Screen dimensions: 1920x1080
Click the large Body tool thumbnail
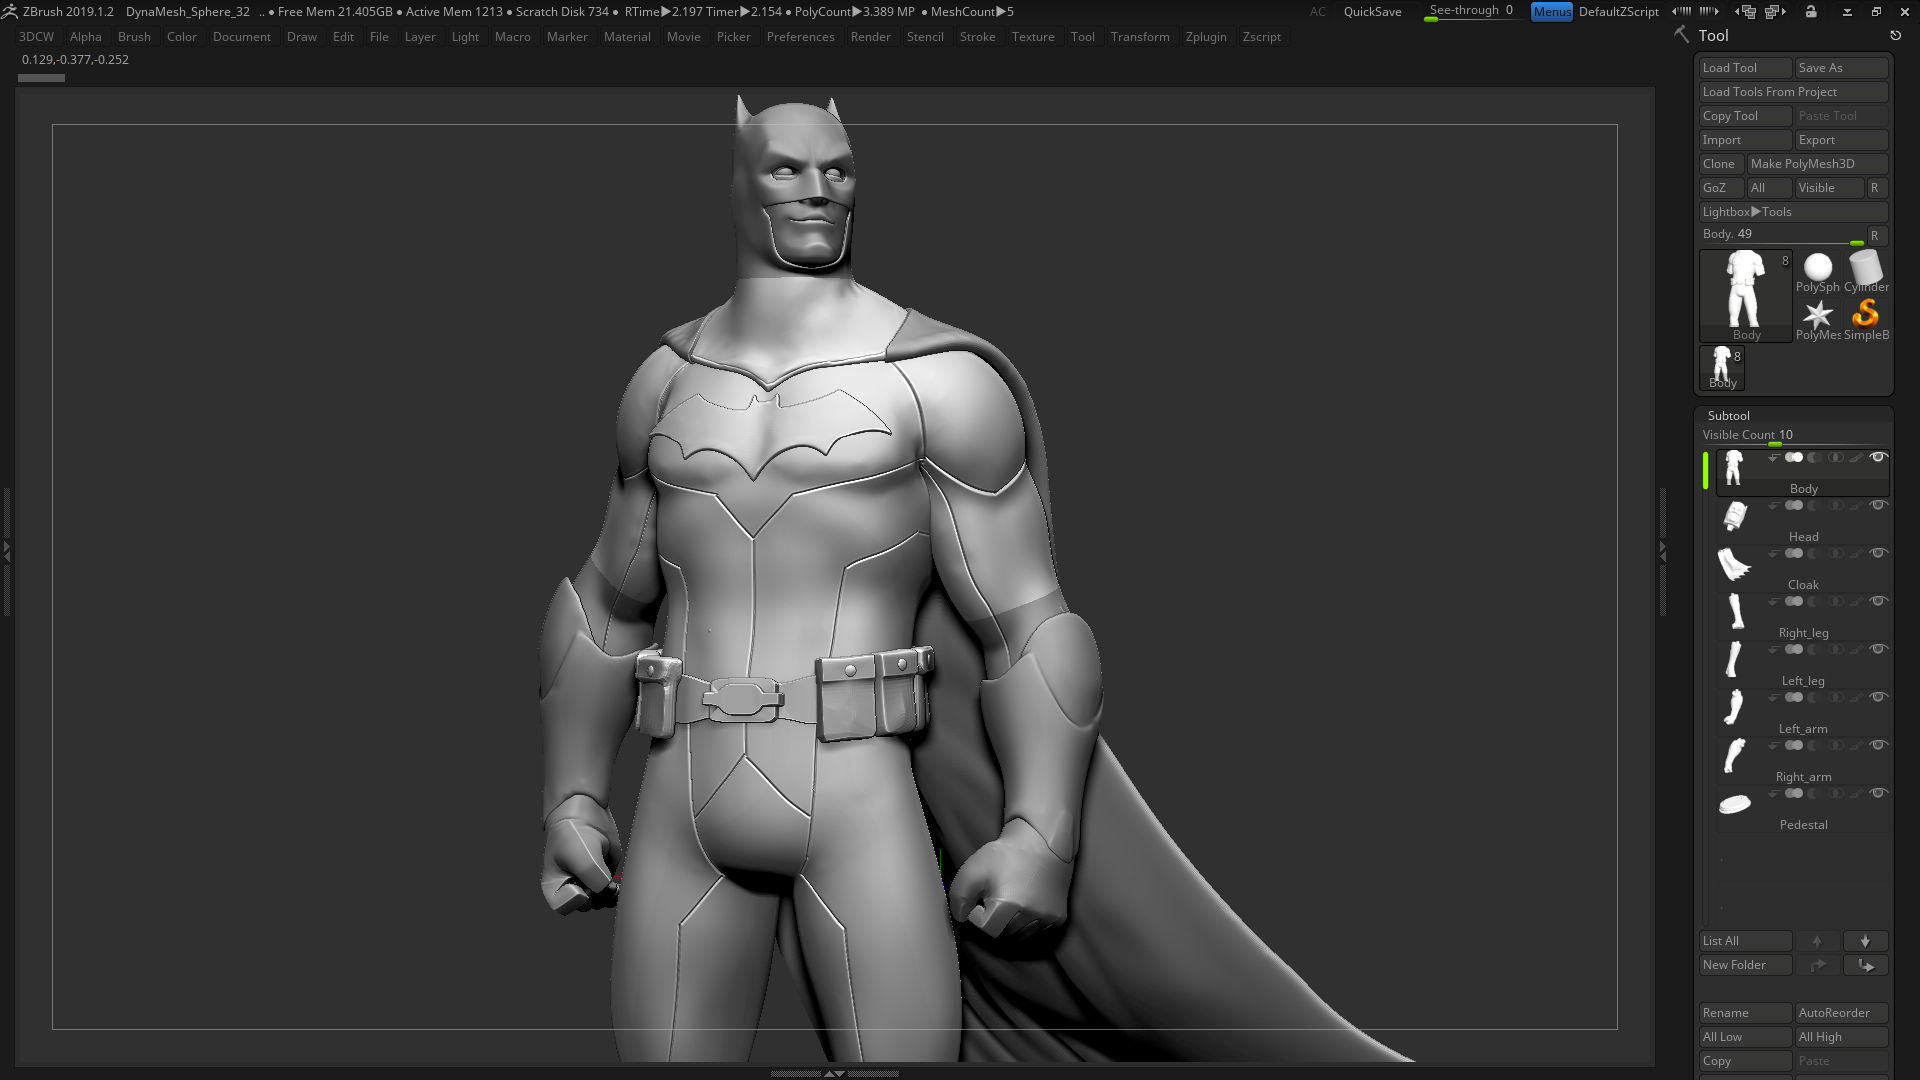pyautogui.click(x=1746, y=295)
